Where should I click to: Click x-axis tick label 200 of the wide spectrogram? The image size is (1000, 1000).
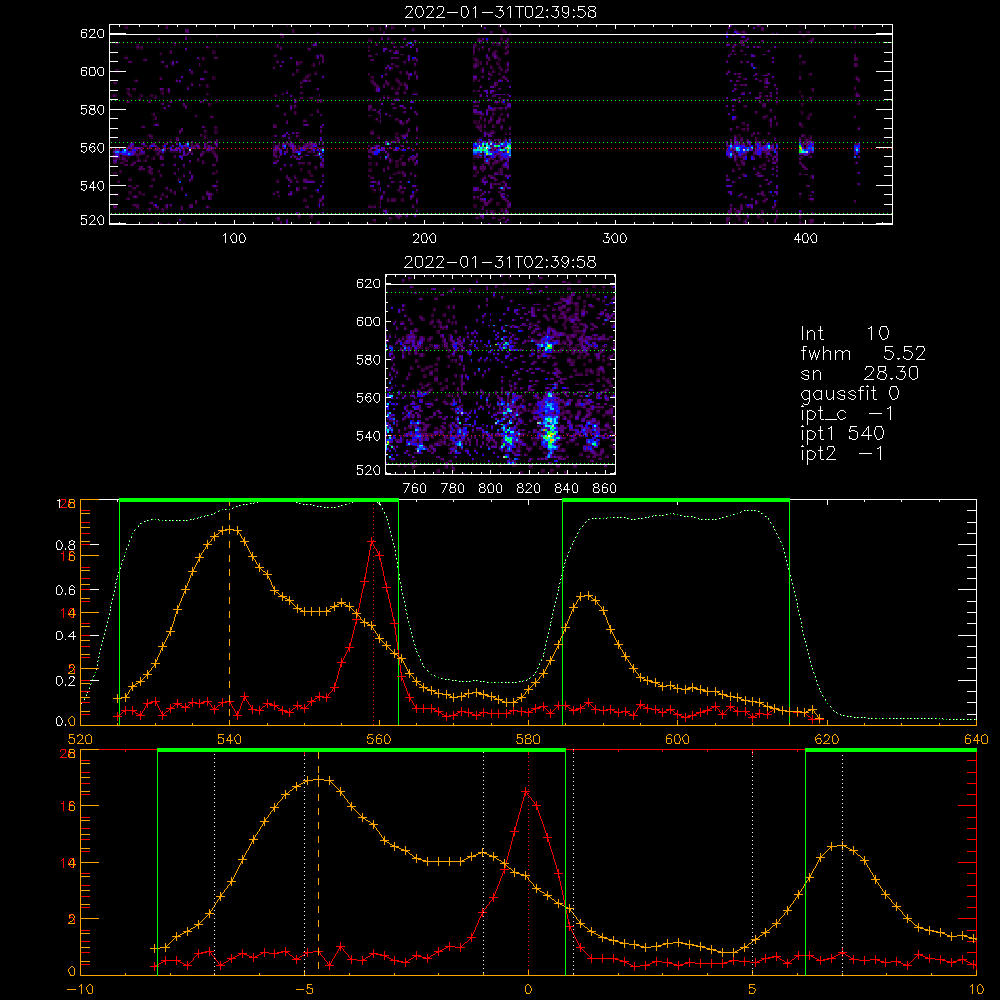point(424,239)
